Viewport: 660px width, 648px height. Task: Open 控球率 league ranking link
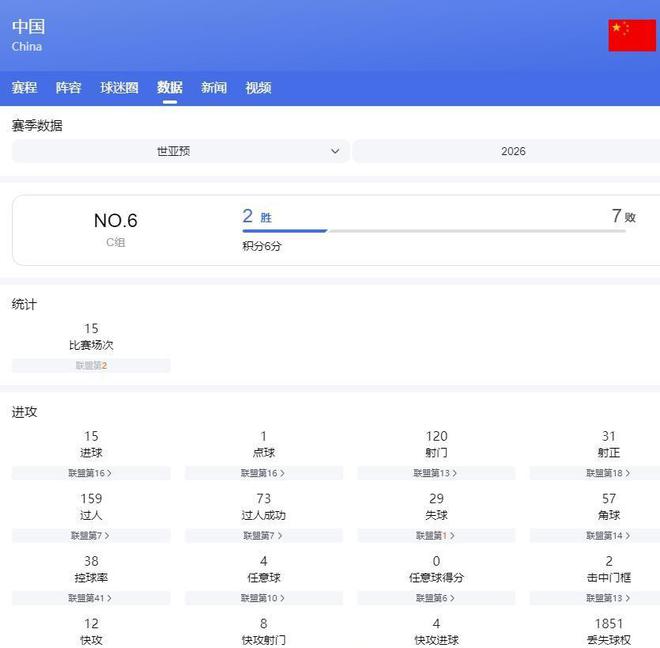[90, 598]
